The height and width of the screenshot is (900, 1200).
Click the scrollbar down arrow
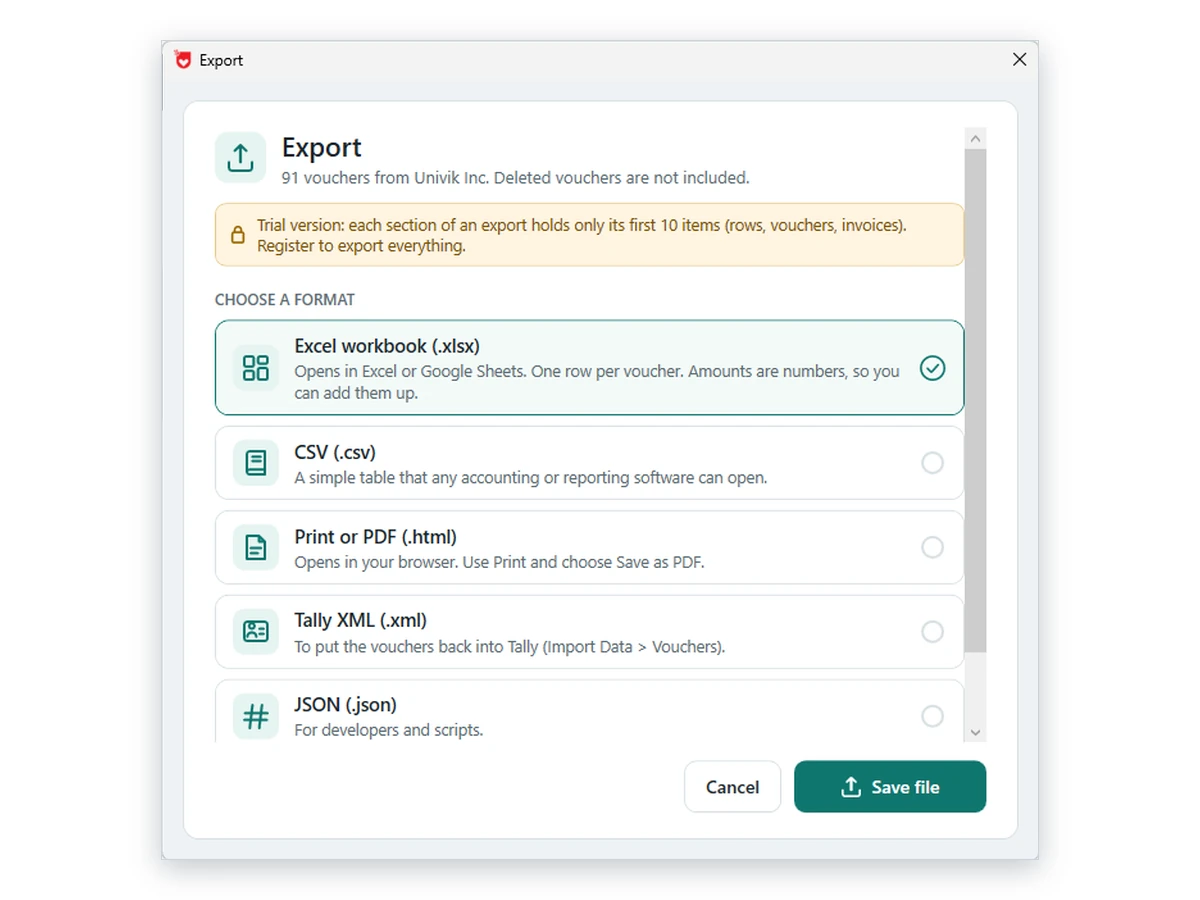point(976,733)
